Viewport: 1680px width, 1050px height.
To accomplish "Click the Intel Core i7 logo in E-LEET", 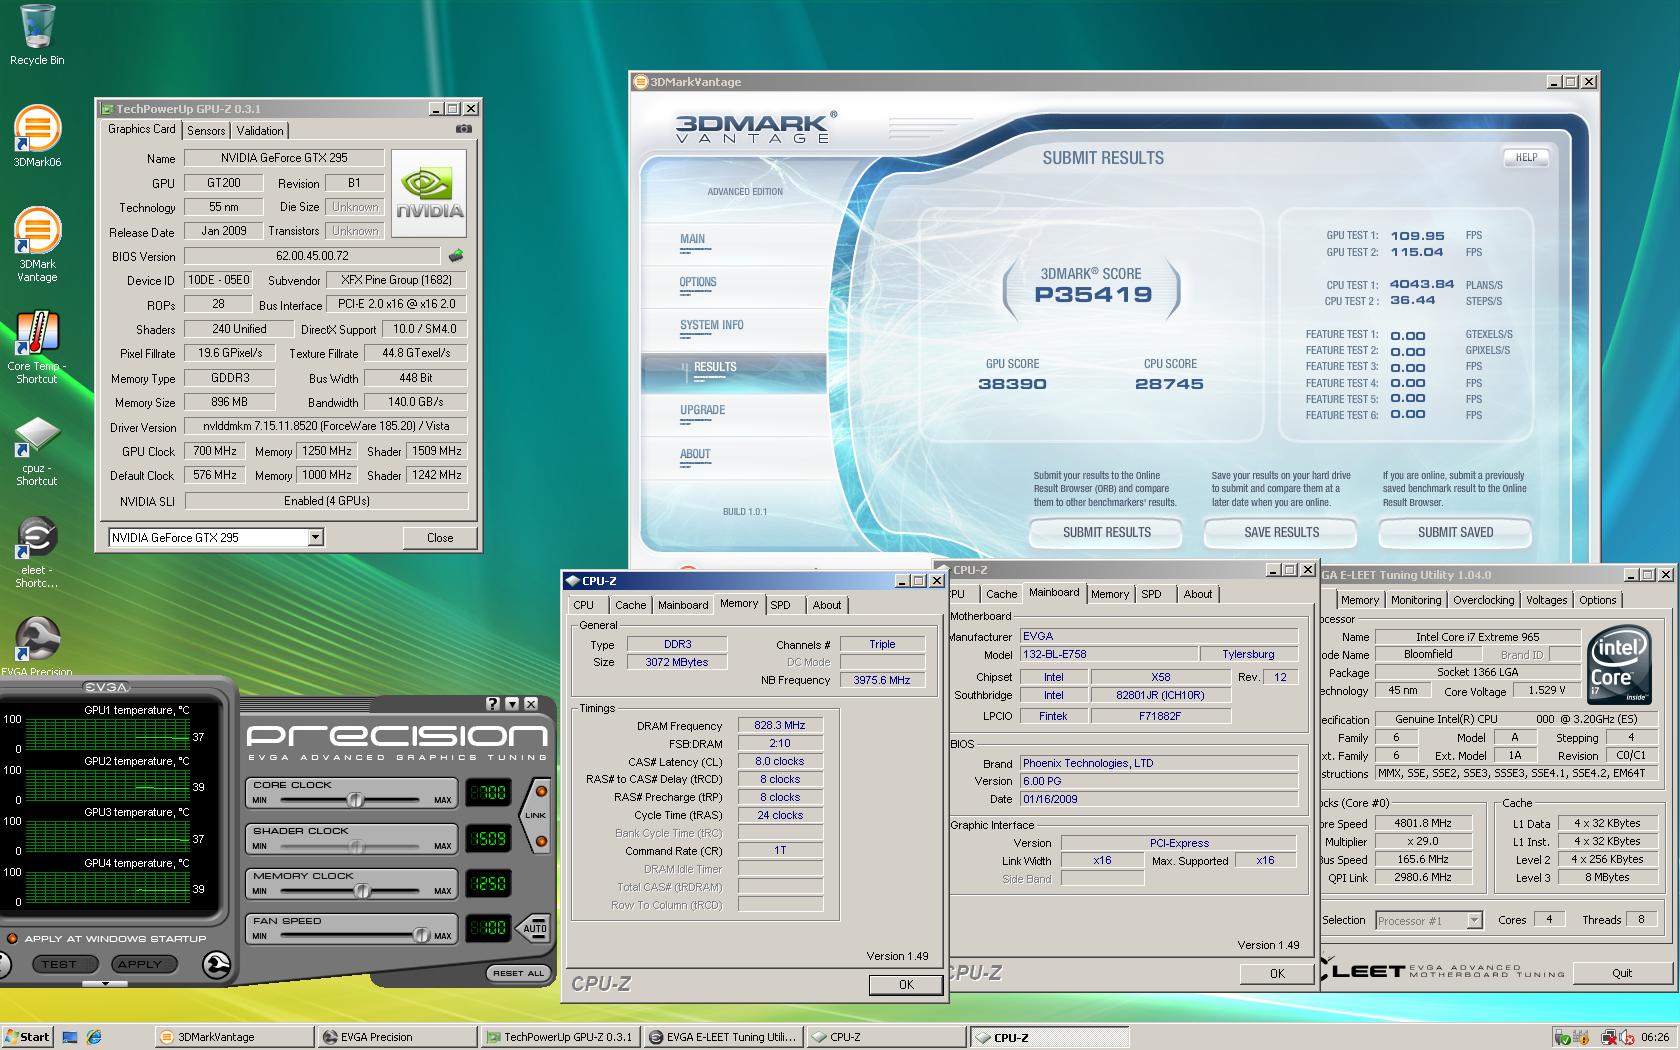I will 1618,663.
